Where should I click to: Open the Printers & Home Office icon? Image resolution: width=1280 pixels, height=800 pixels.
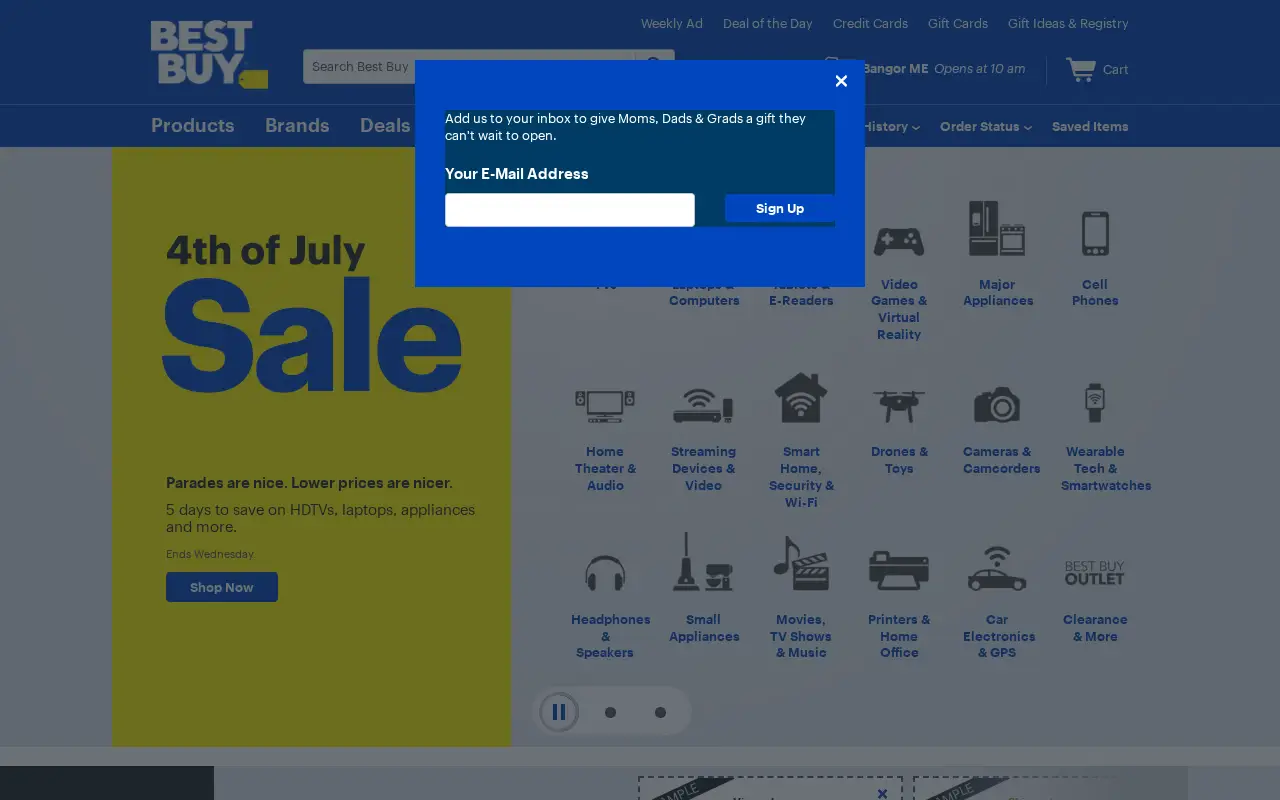pos(899,570)
